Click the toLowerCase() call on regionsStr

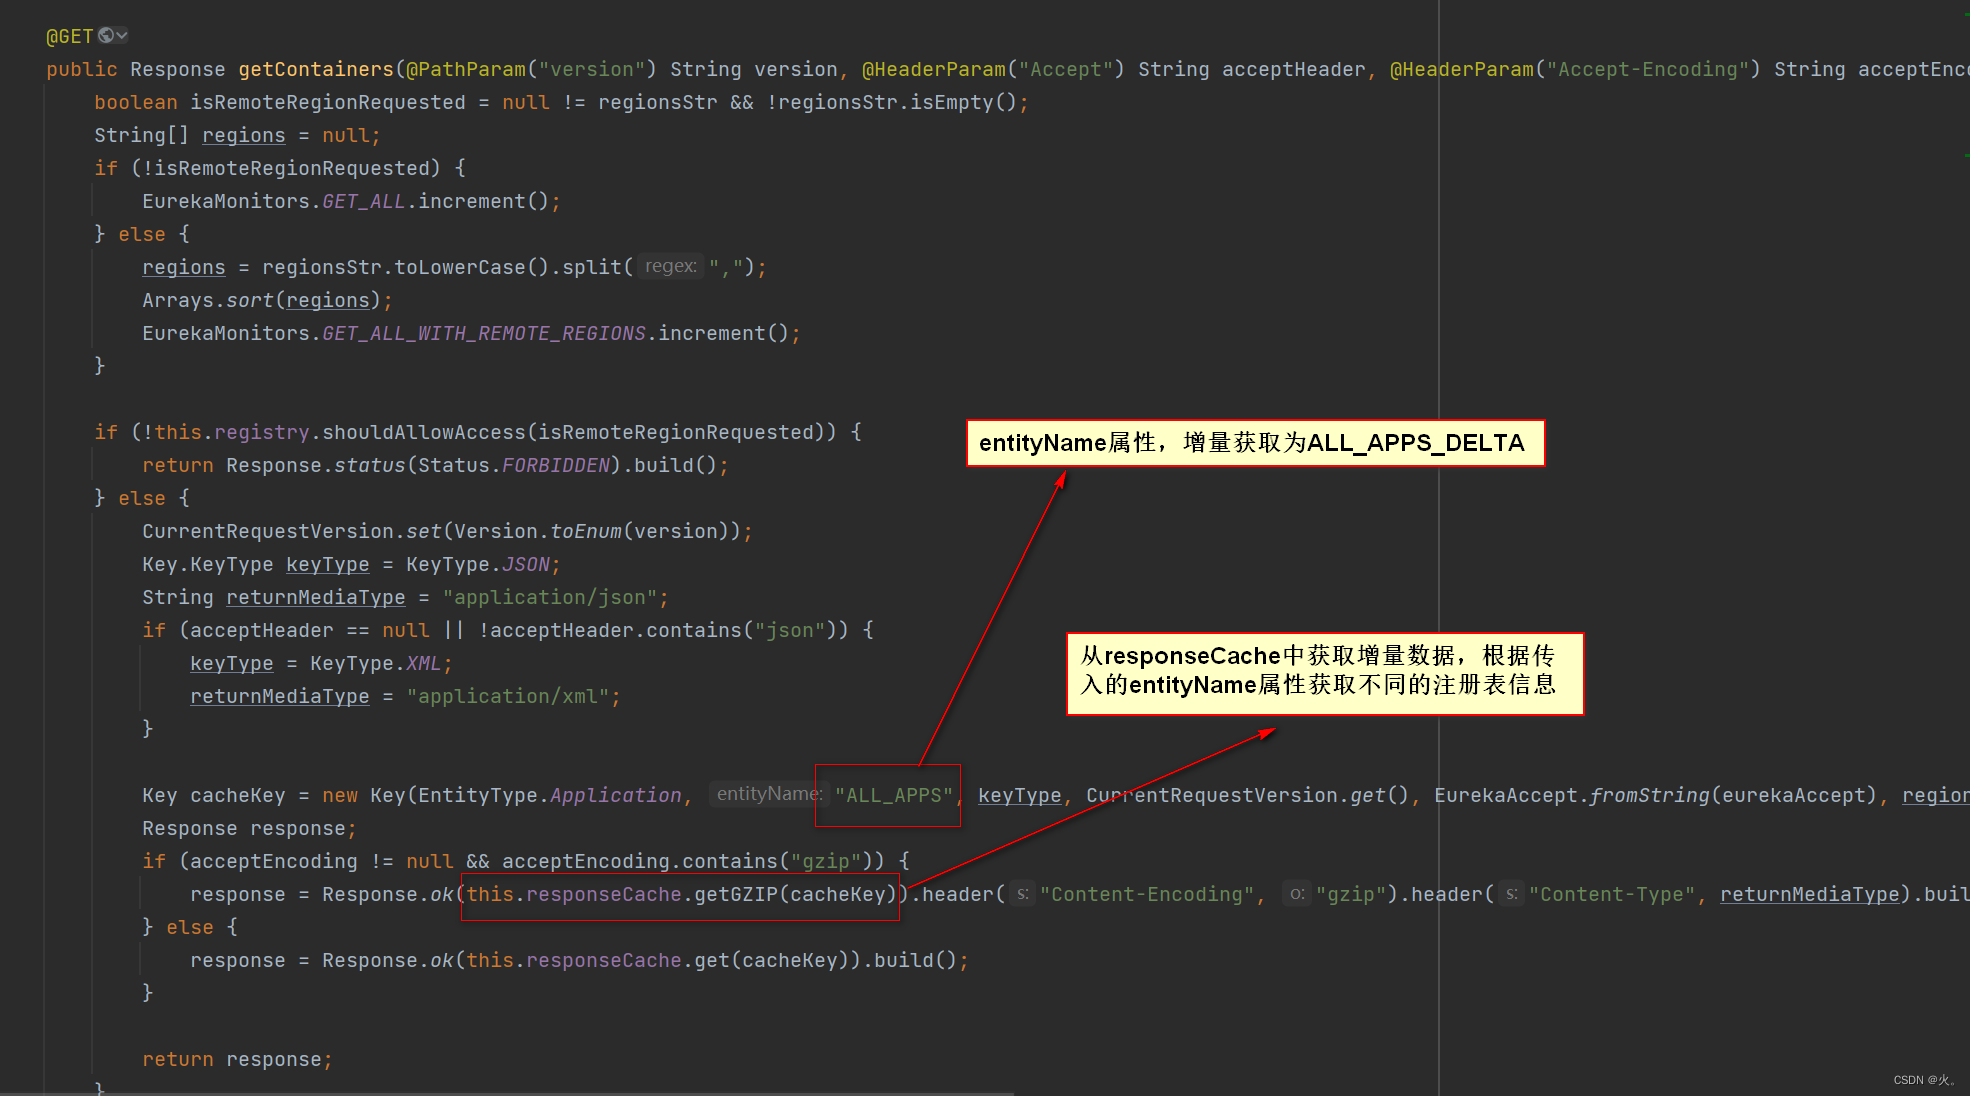pos(472,267)
